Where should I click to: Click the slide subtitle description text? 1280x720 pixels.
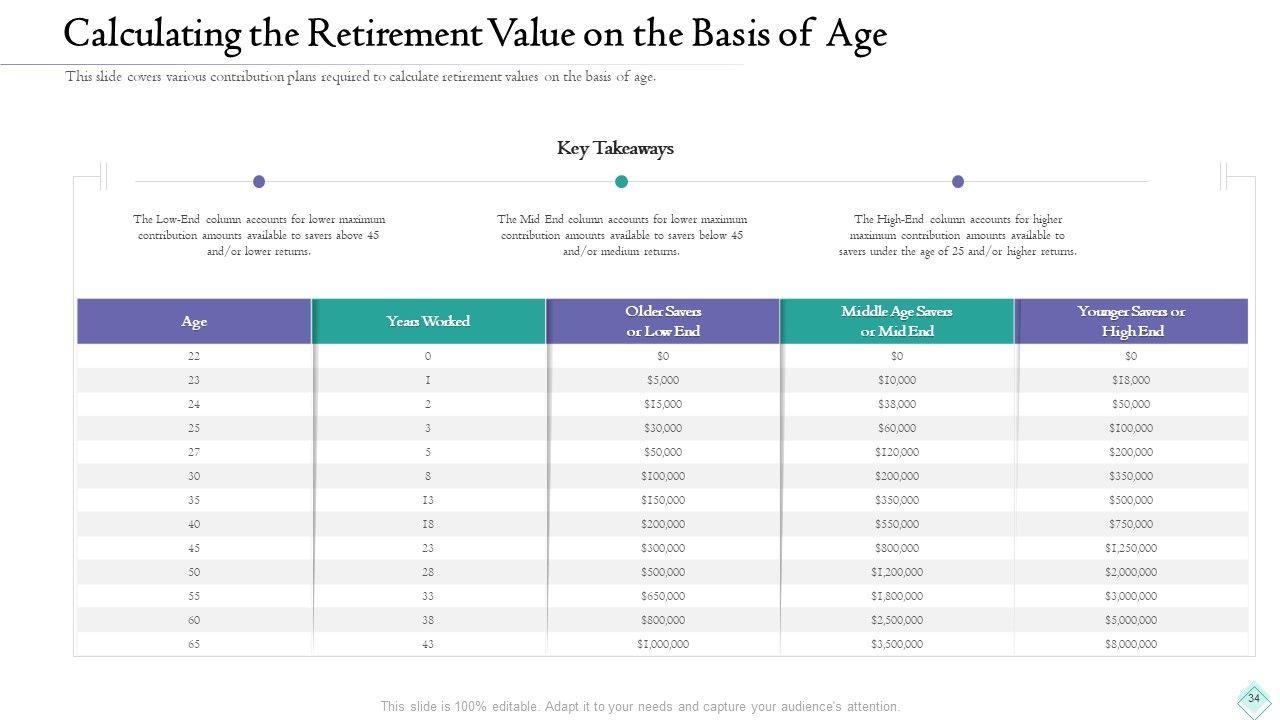pos(361,77)
